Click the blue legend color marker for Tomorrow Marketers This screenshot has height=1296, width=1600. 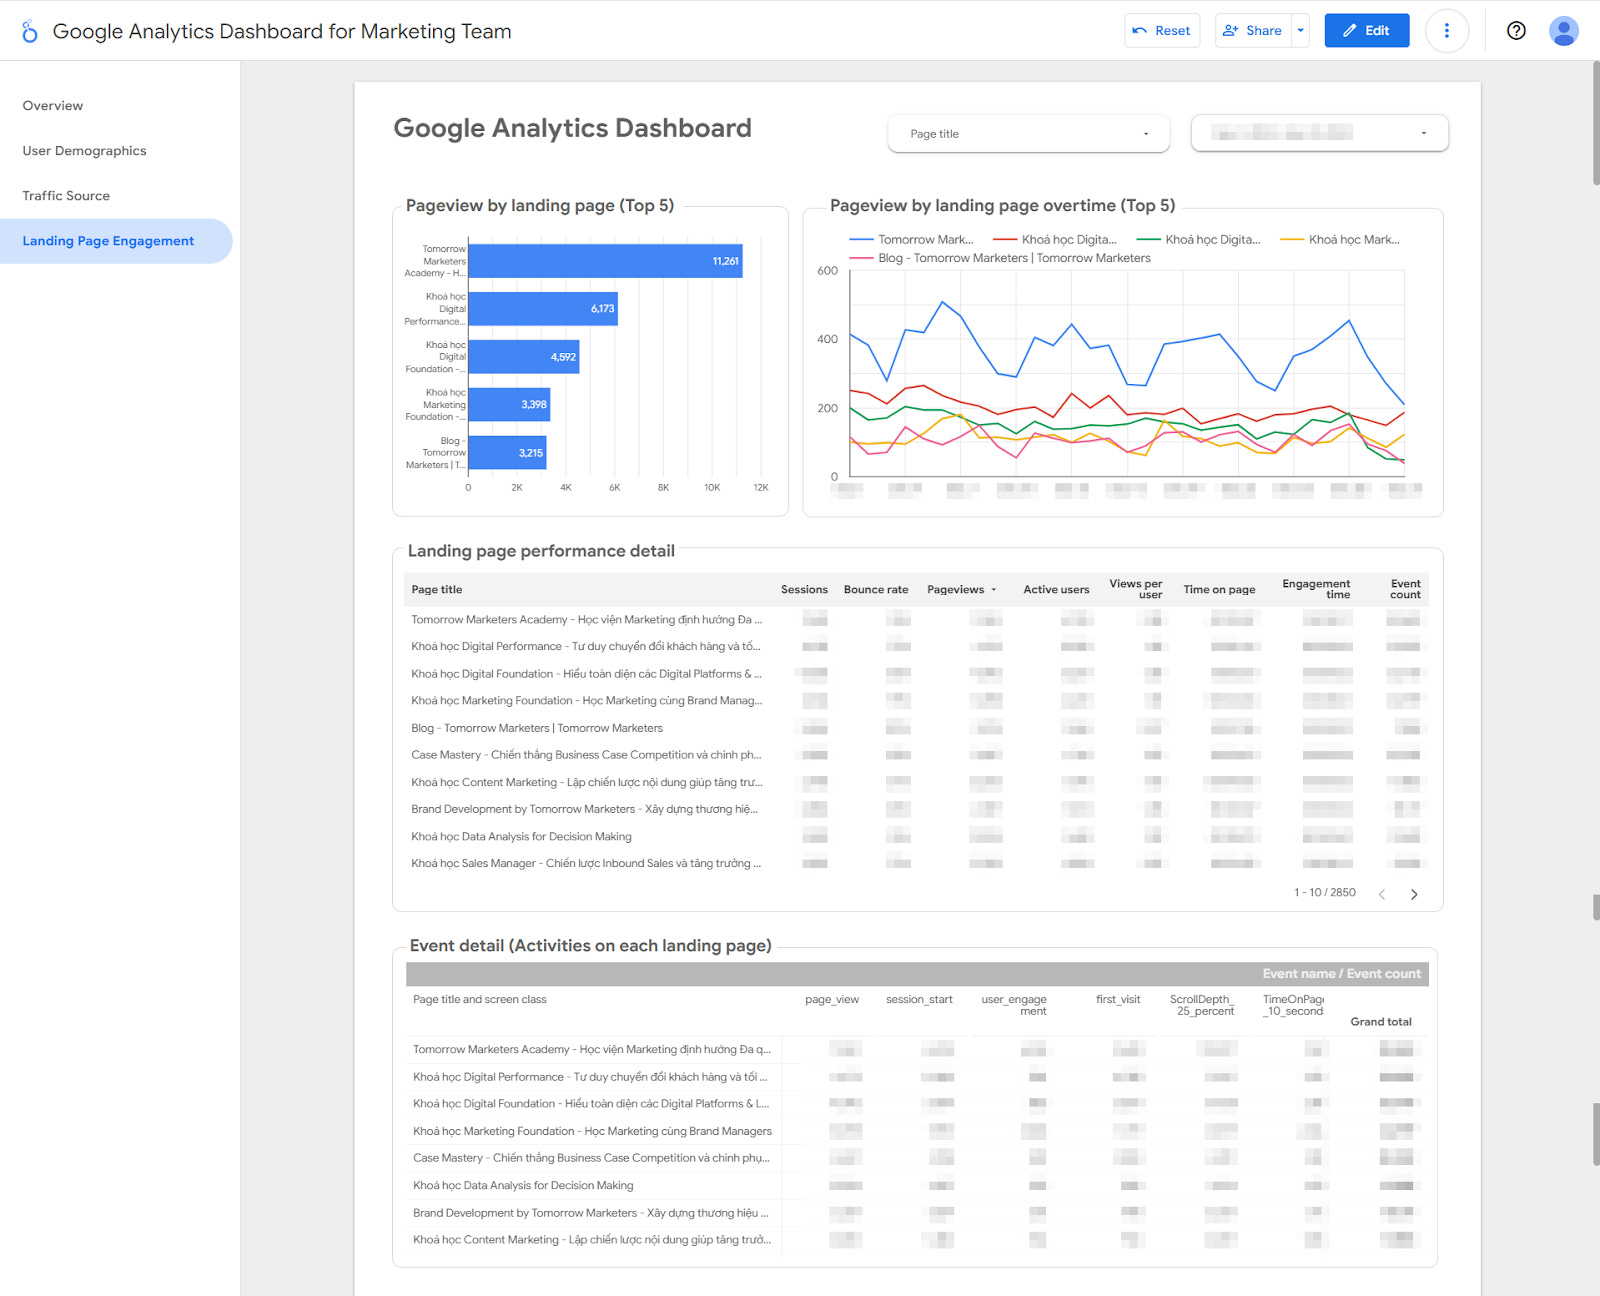862,239
